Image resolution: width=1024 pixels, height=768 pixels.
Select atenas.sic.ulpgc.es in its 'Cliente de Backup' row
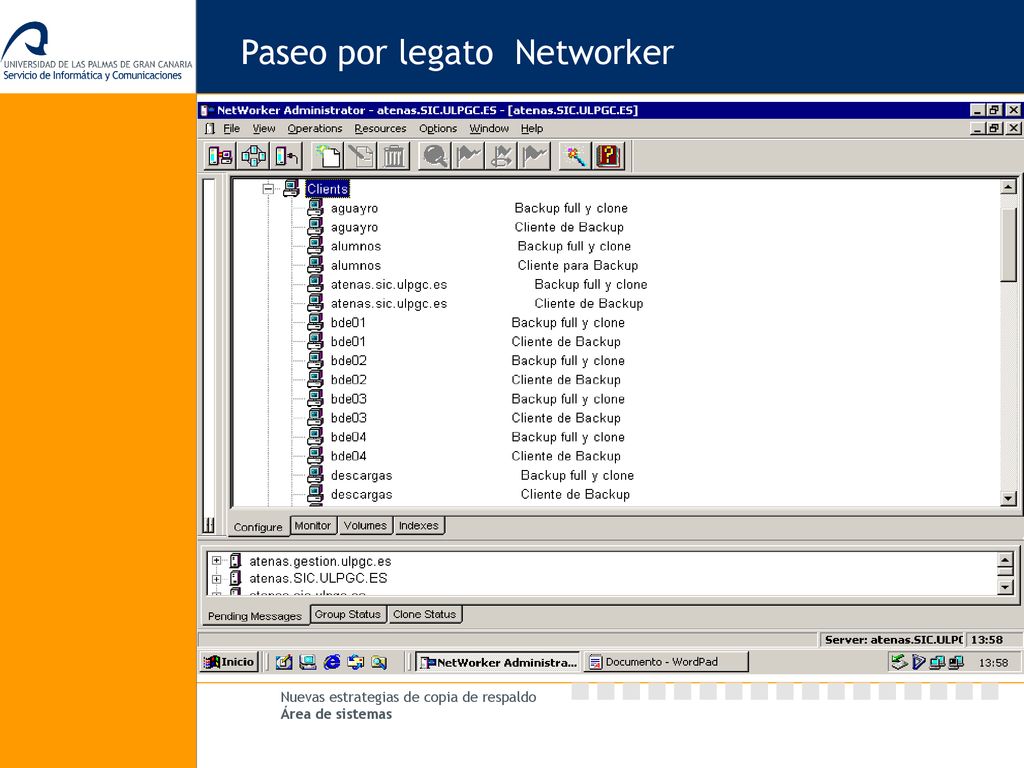tap(389, 304)
